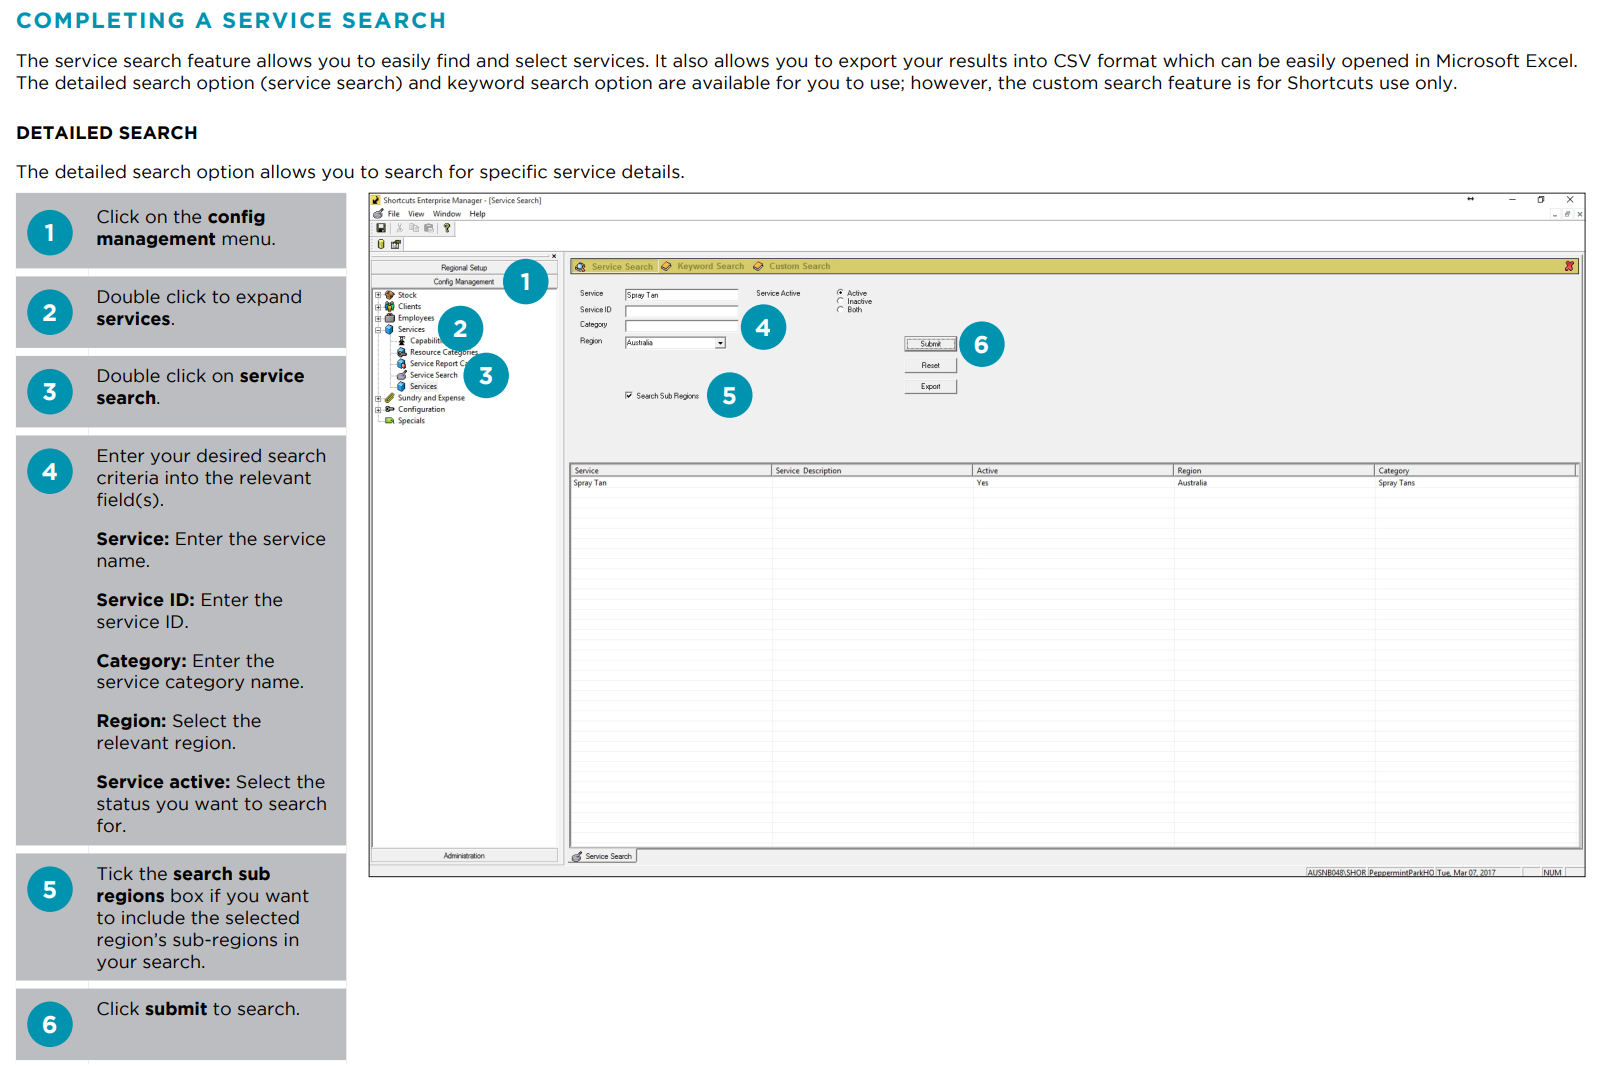Image resolution: width=1598 pixels, height=1072 pixels.
Task: Open the Help menu
Action: pyautogui.click(x=478, y=214)
